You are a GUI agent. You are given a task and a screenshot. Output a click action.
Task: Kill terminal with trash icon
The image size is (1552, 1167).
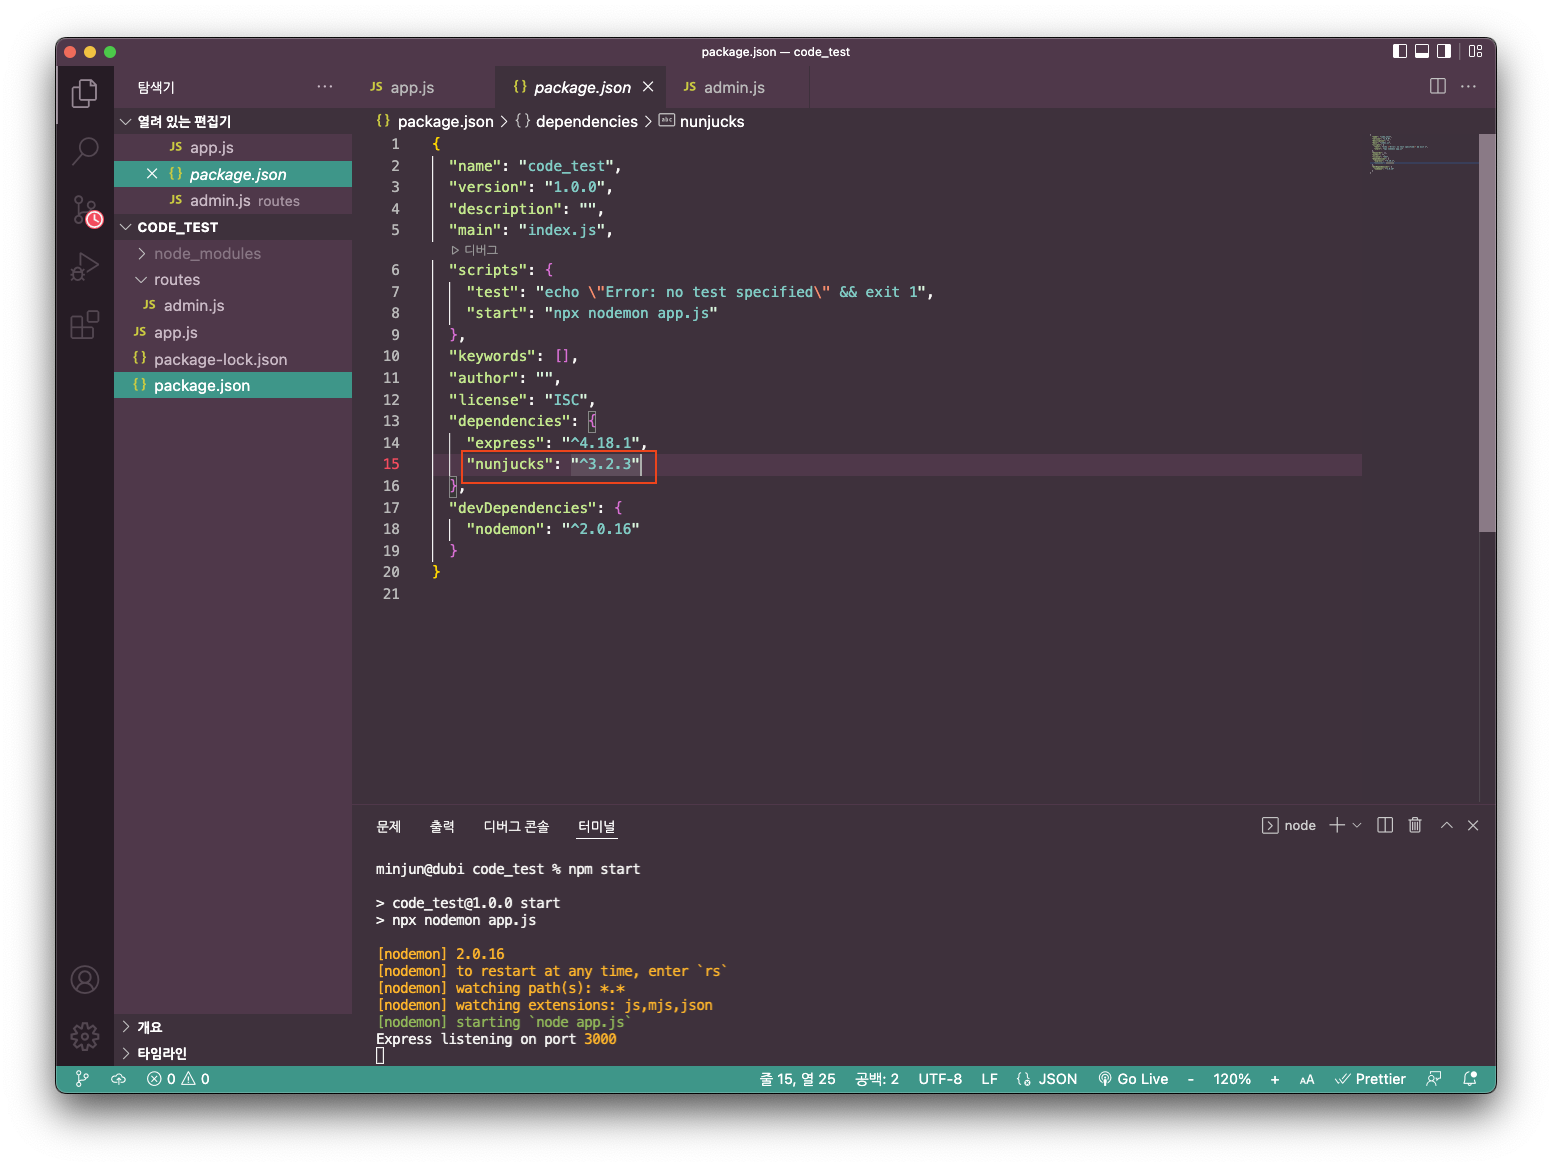click(x=1415, y=825)
